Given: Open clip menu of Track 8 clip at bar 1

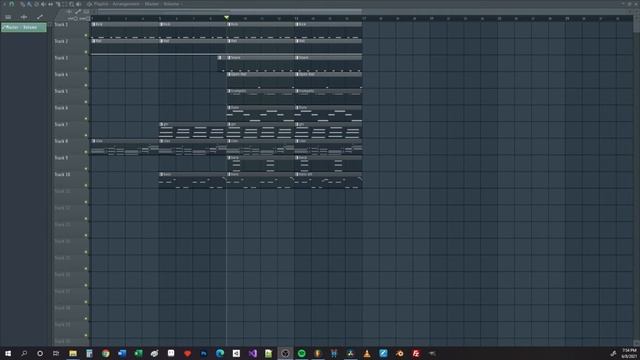Looking at the screenshot, I should tap(93, 141).
